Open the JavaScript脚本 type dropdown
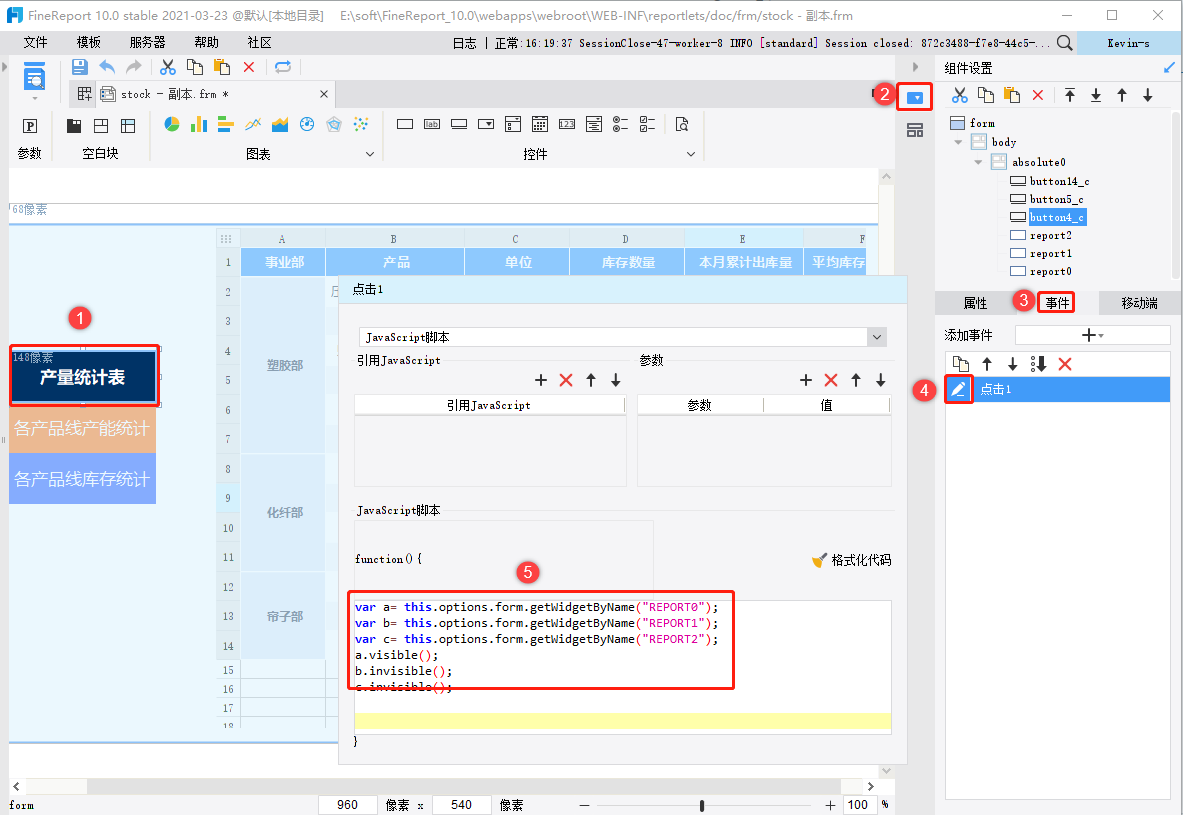 (877, 337)
